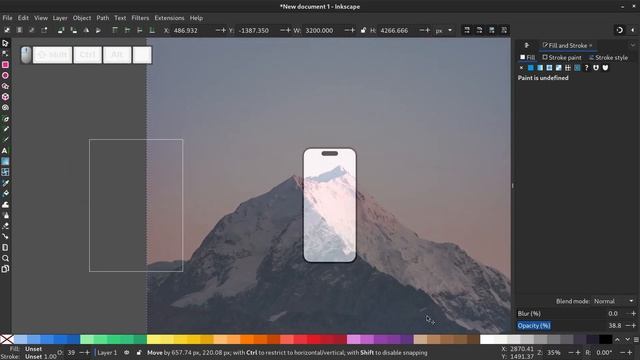Open the px units dropdown
640x360 pixels.
point(444,30)
